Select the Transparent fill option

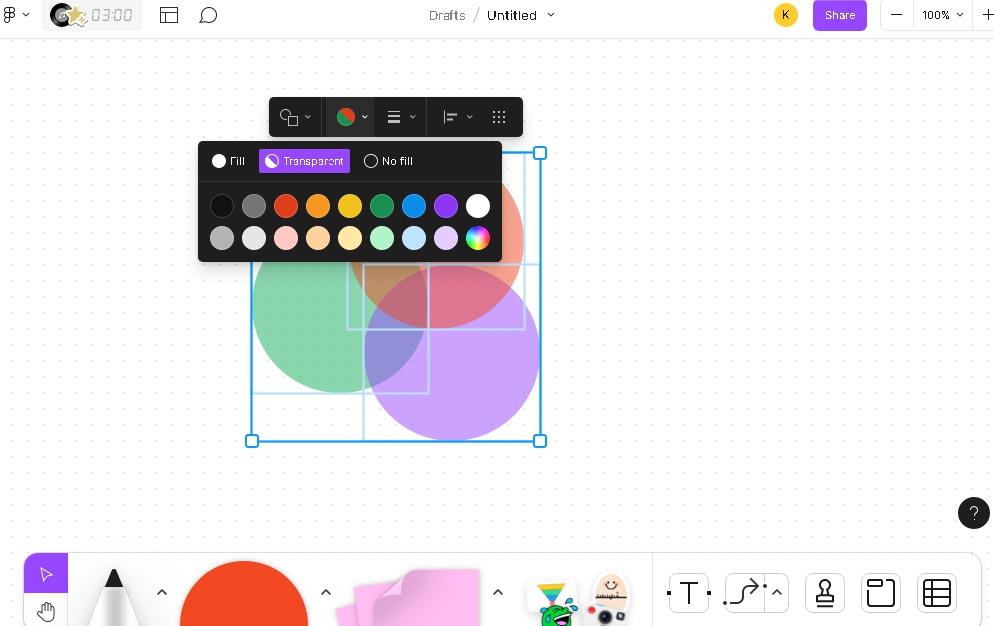[x=304, y=161]
